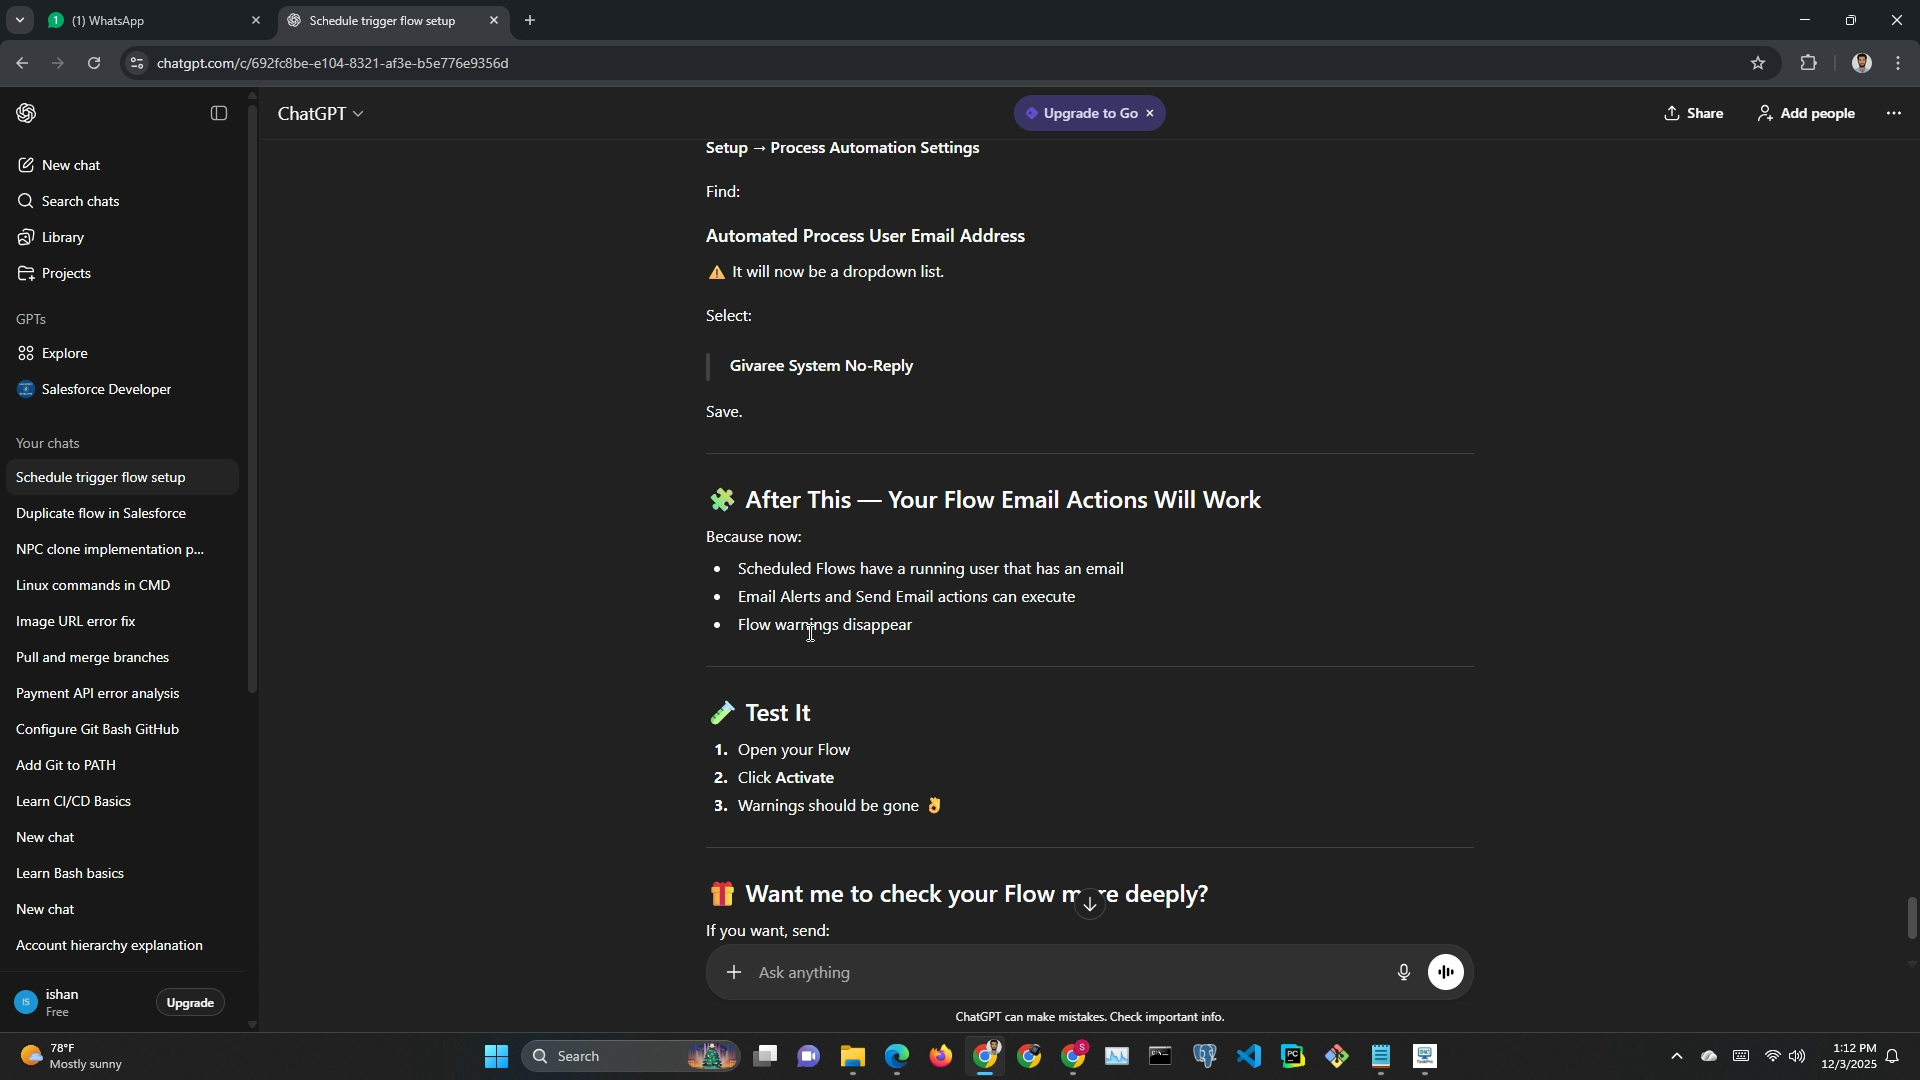Open Search chats in sidebar

[x=80, y=202]
